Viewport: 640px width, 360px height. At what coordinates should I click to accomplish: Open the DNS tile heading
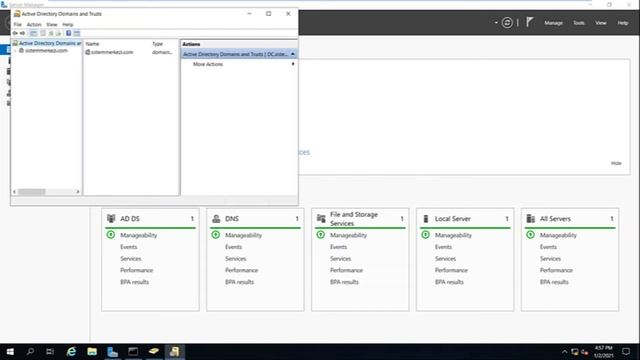pyautogui.click(x=232, y=219)
